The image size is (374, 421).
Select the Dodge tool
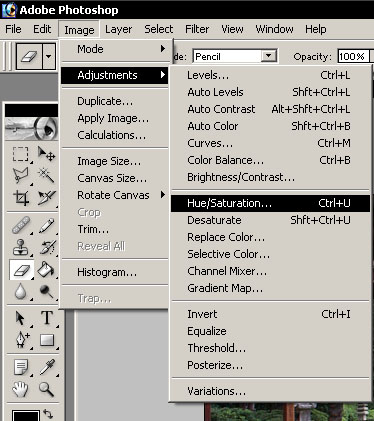pos(46,291)
